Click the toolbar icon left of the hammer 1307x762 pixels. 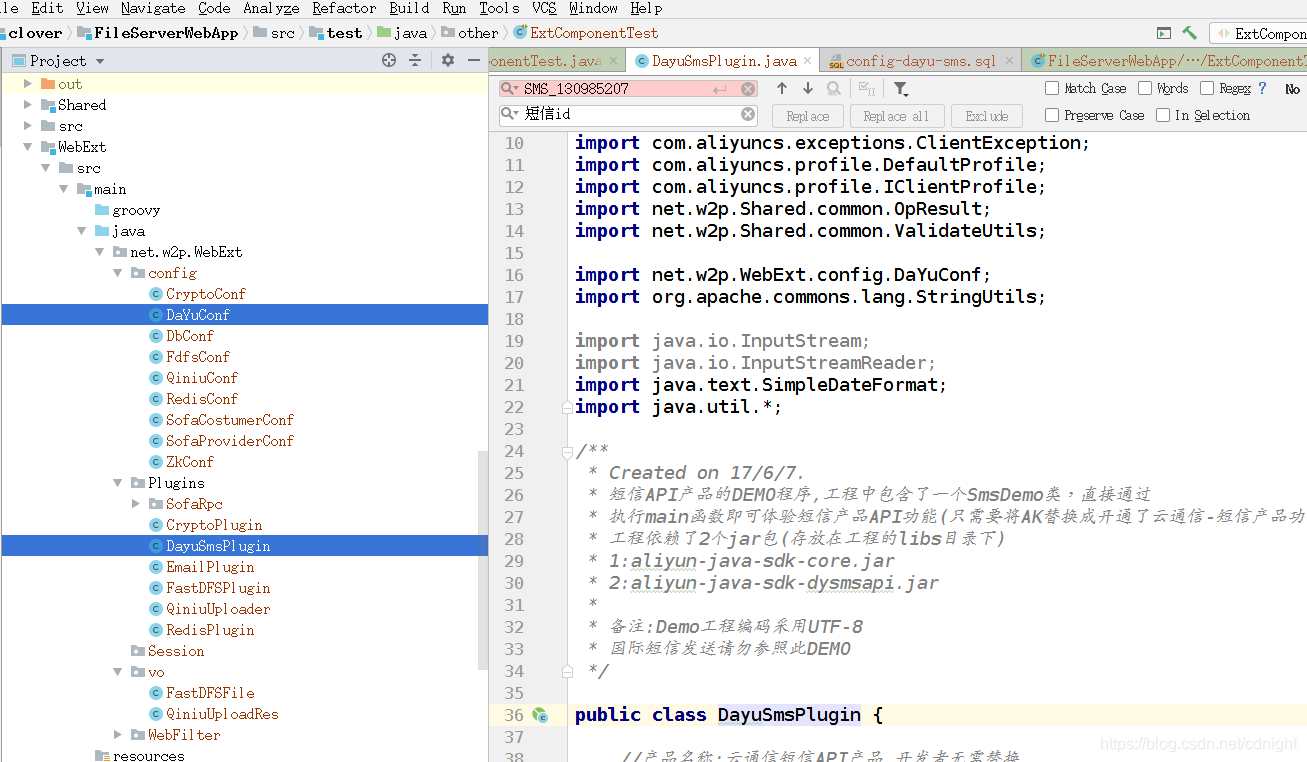pyautogui.click(x=1163, y=33)
